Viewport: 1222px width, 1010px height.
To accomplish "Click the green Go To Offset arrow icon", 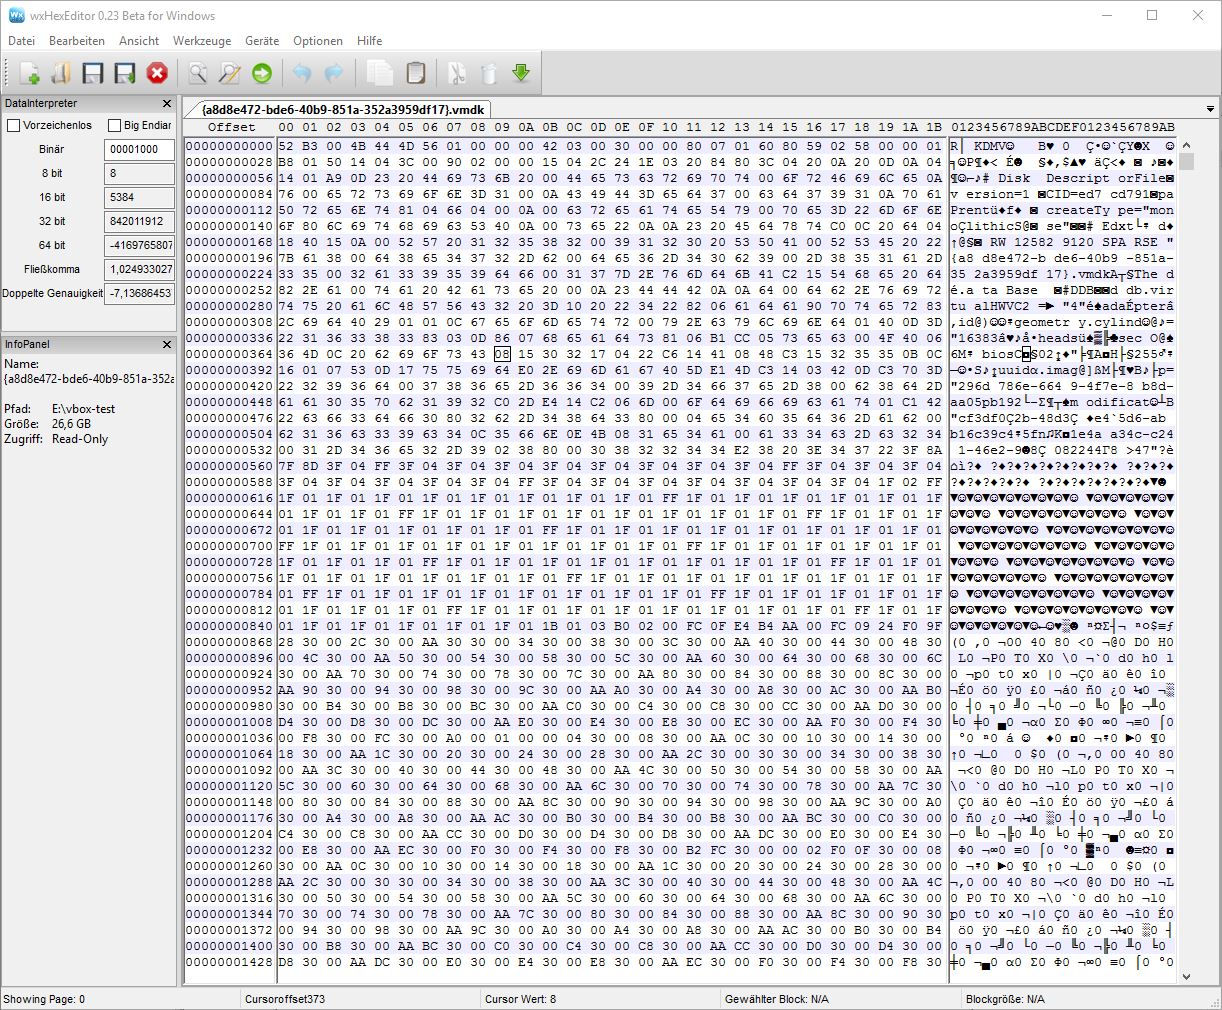I will pyautogui.click(x=262, y=73).
